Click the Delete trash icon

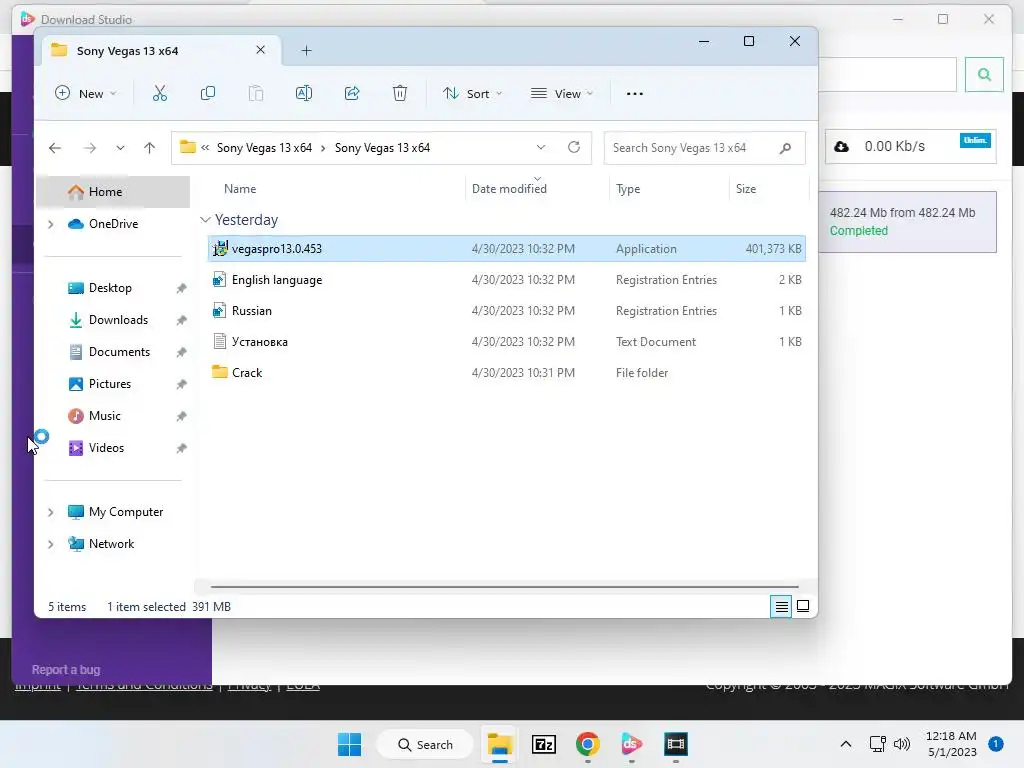click(x=400, y=93)
